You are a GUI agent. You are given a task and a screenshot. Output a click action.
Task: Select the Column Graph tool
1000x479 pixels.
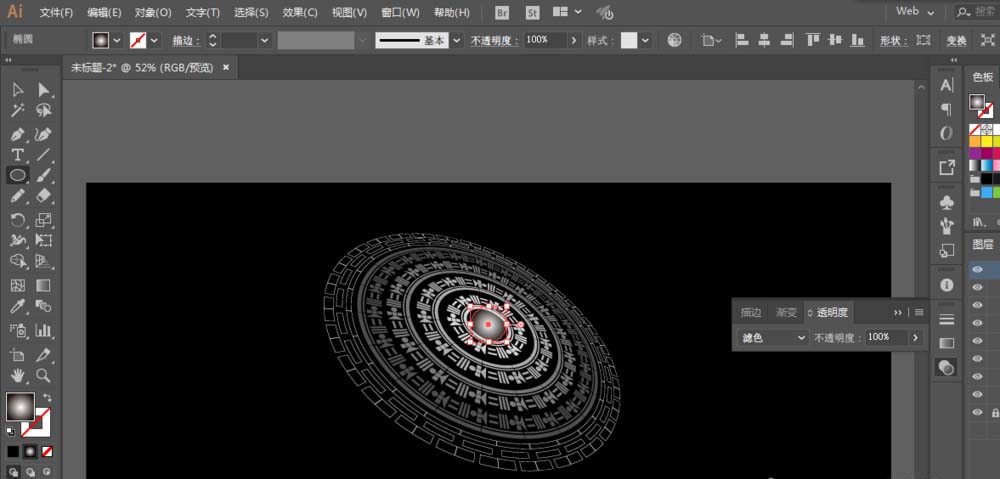(x=43, y=330)
